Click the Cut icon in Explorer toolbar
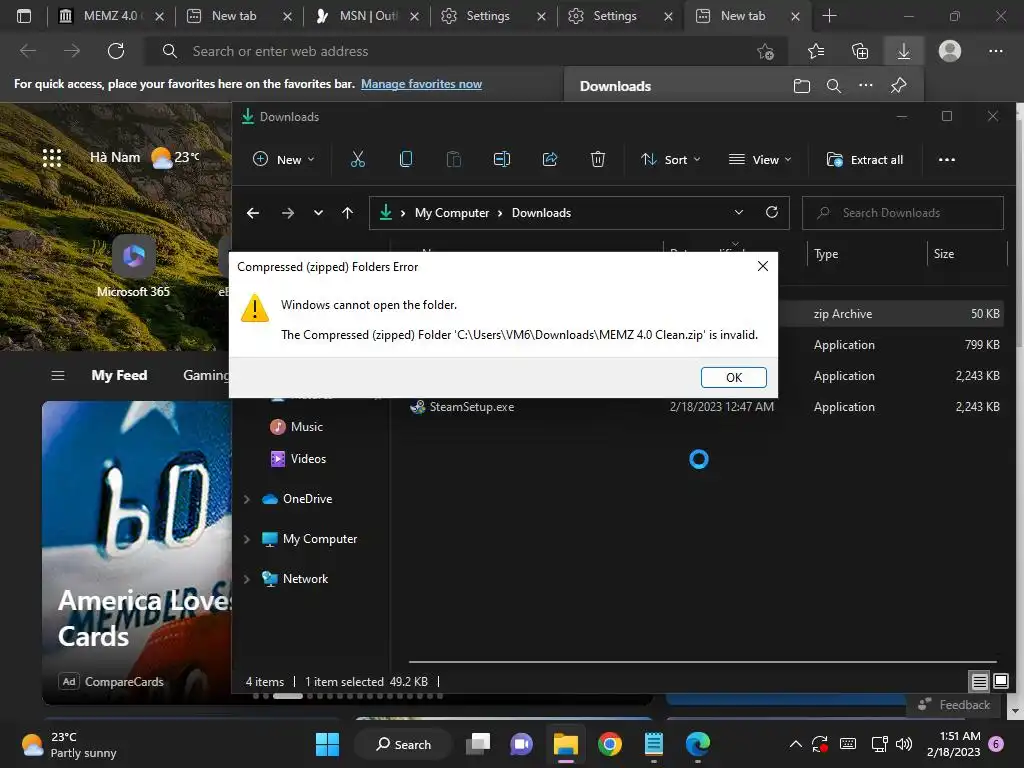The image size is (1024, 768). pyautogui.click(x=358, y=159)
